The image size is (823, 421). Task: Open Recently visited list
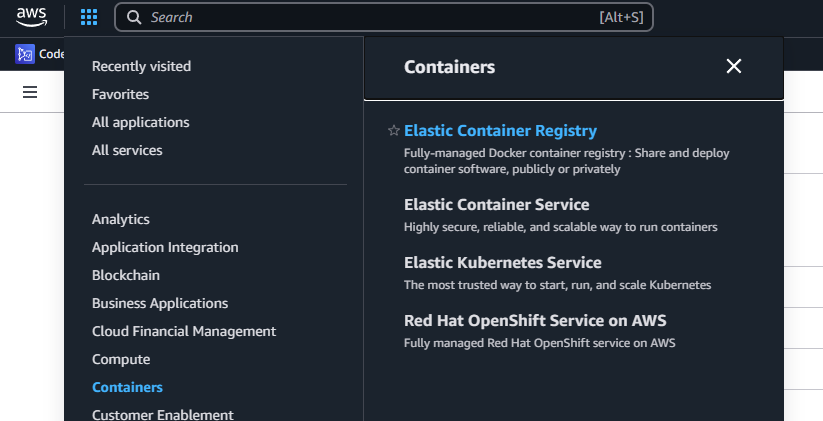click(141, 66)
